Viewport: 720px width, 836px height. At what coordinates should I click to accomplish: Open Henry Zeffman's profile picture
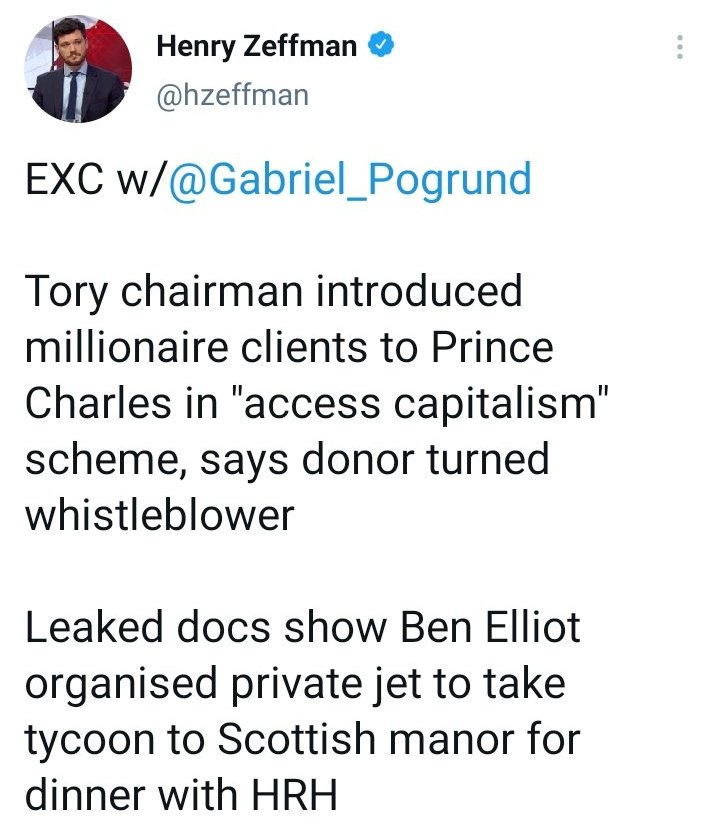point(78,69)
